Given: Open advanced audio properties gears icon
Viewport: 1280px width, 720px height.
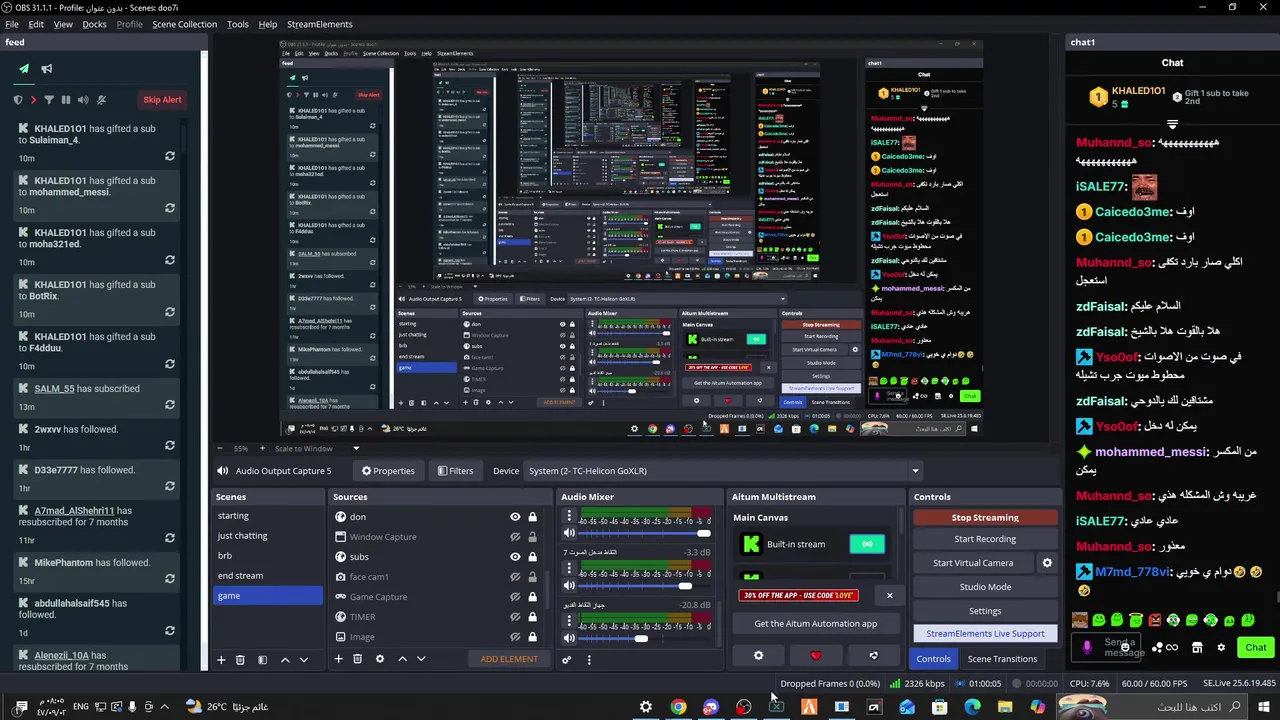Looking at the screenshot, I should pyautogui.click(x=567, y=659).
